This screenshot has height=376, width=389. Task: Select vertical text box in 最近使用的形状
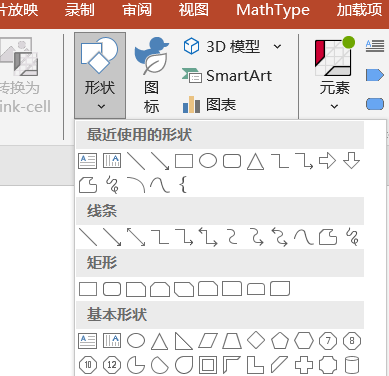[x=112, y=161]
